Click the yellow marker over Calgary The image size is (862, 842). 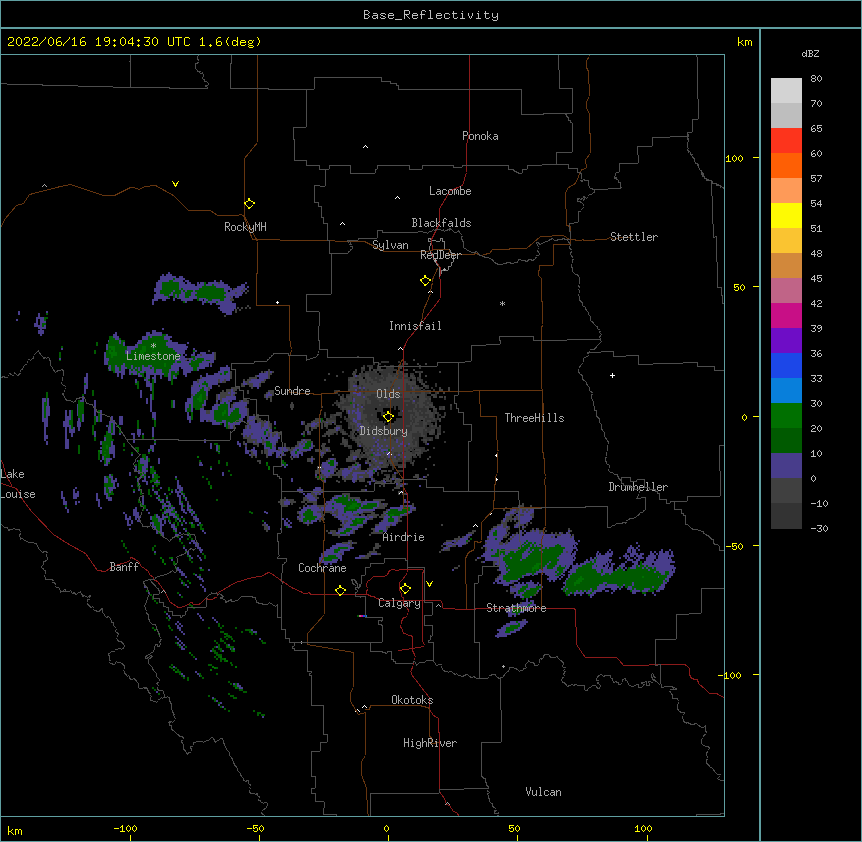coord(405,588)
